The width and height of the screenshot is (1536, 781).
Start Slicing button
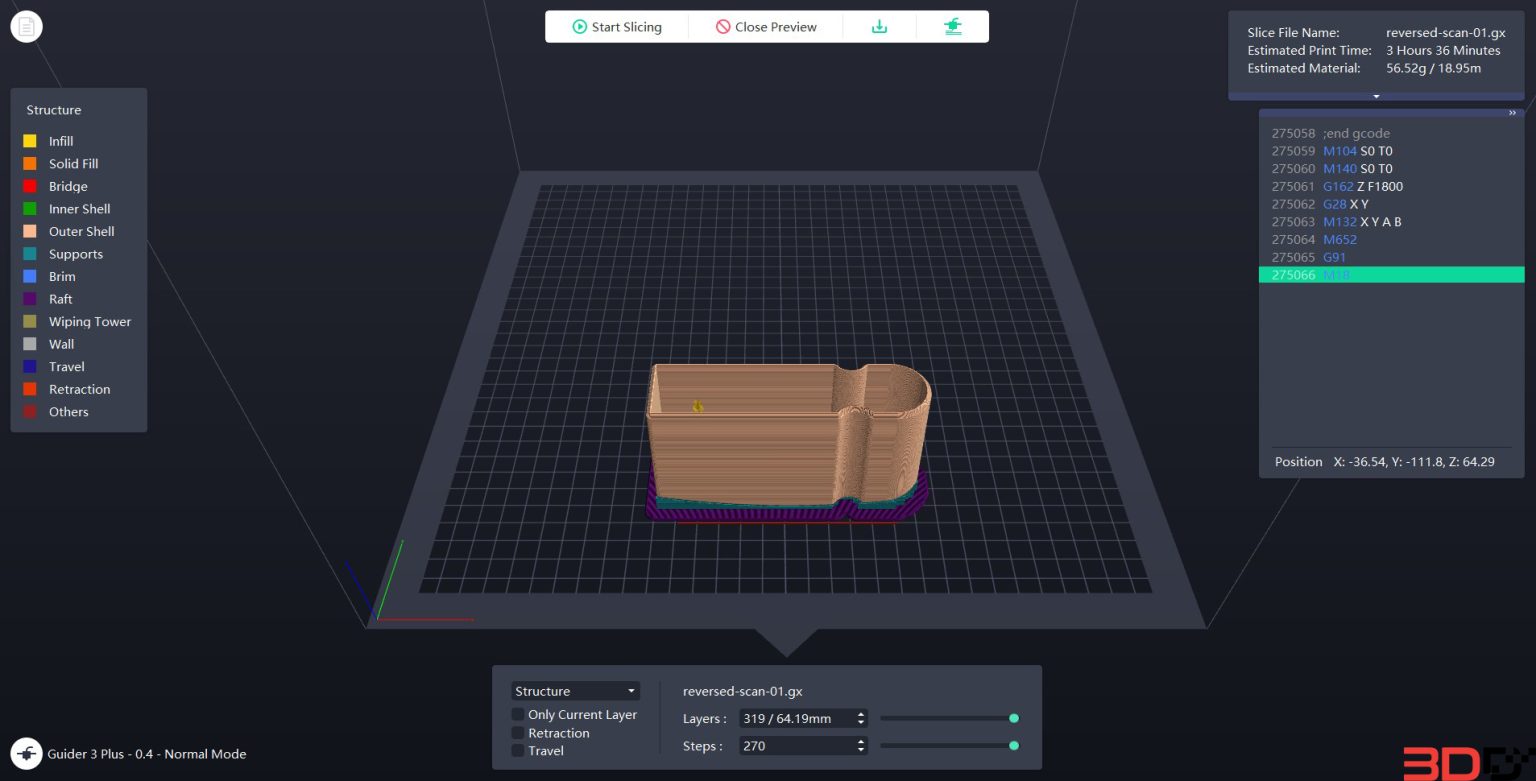(x=617, y=27)
